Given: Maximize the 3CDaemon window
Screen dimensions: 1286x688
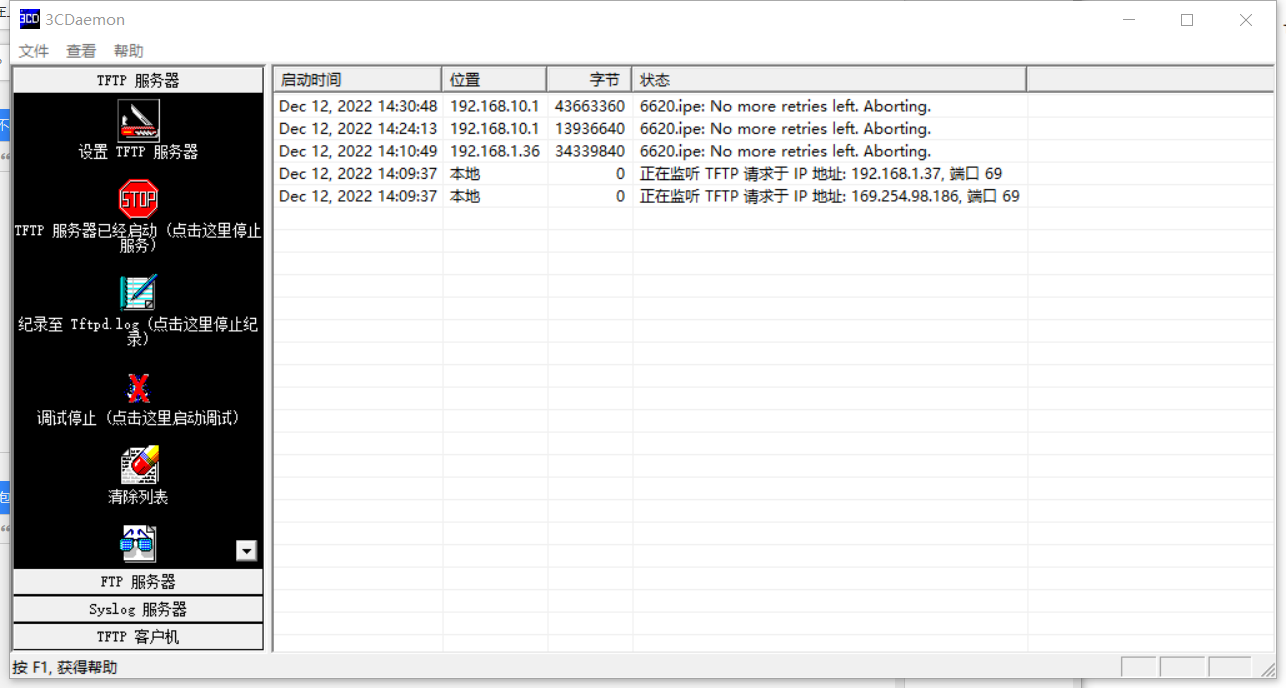Looking at the screenshot, I should (1187, 20).
